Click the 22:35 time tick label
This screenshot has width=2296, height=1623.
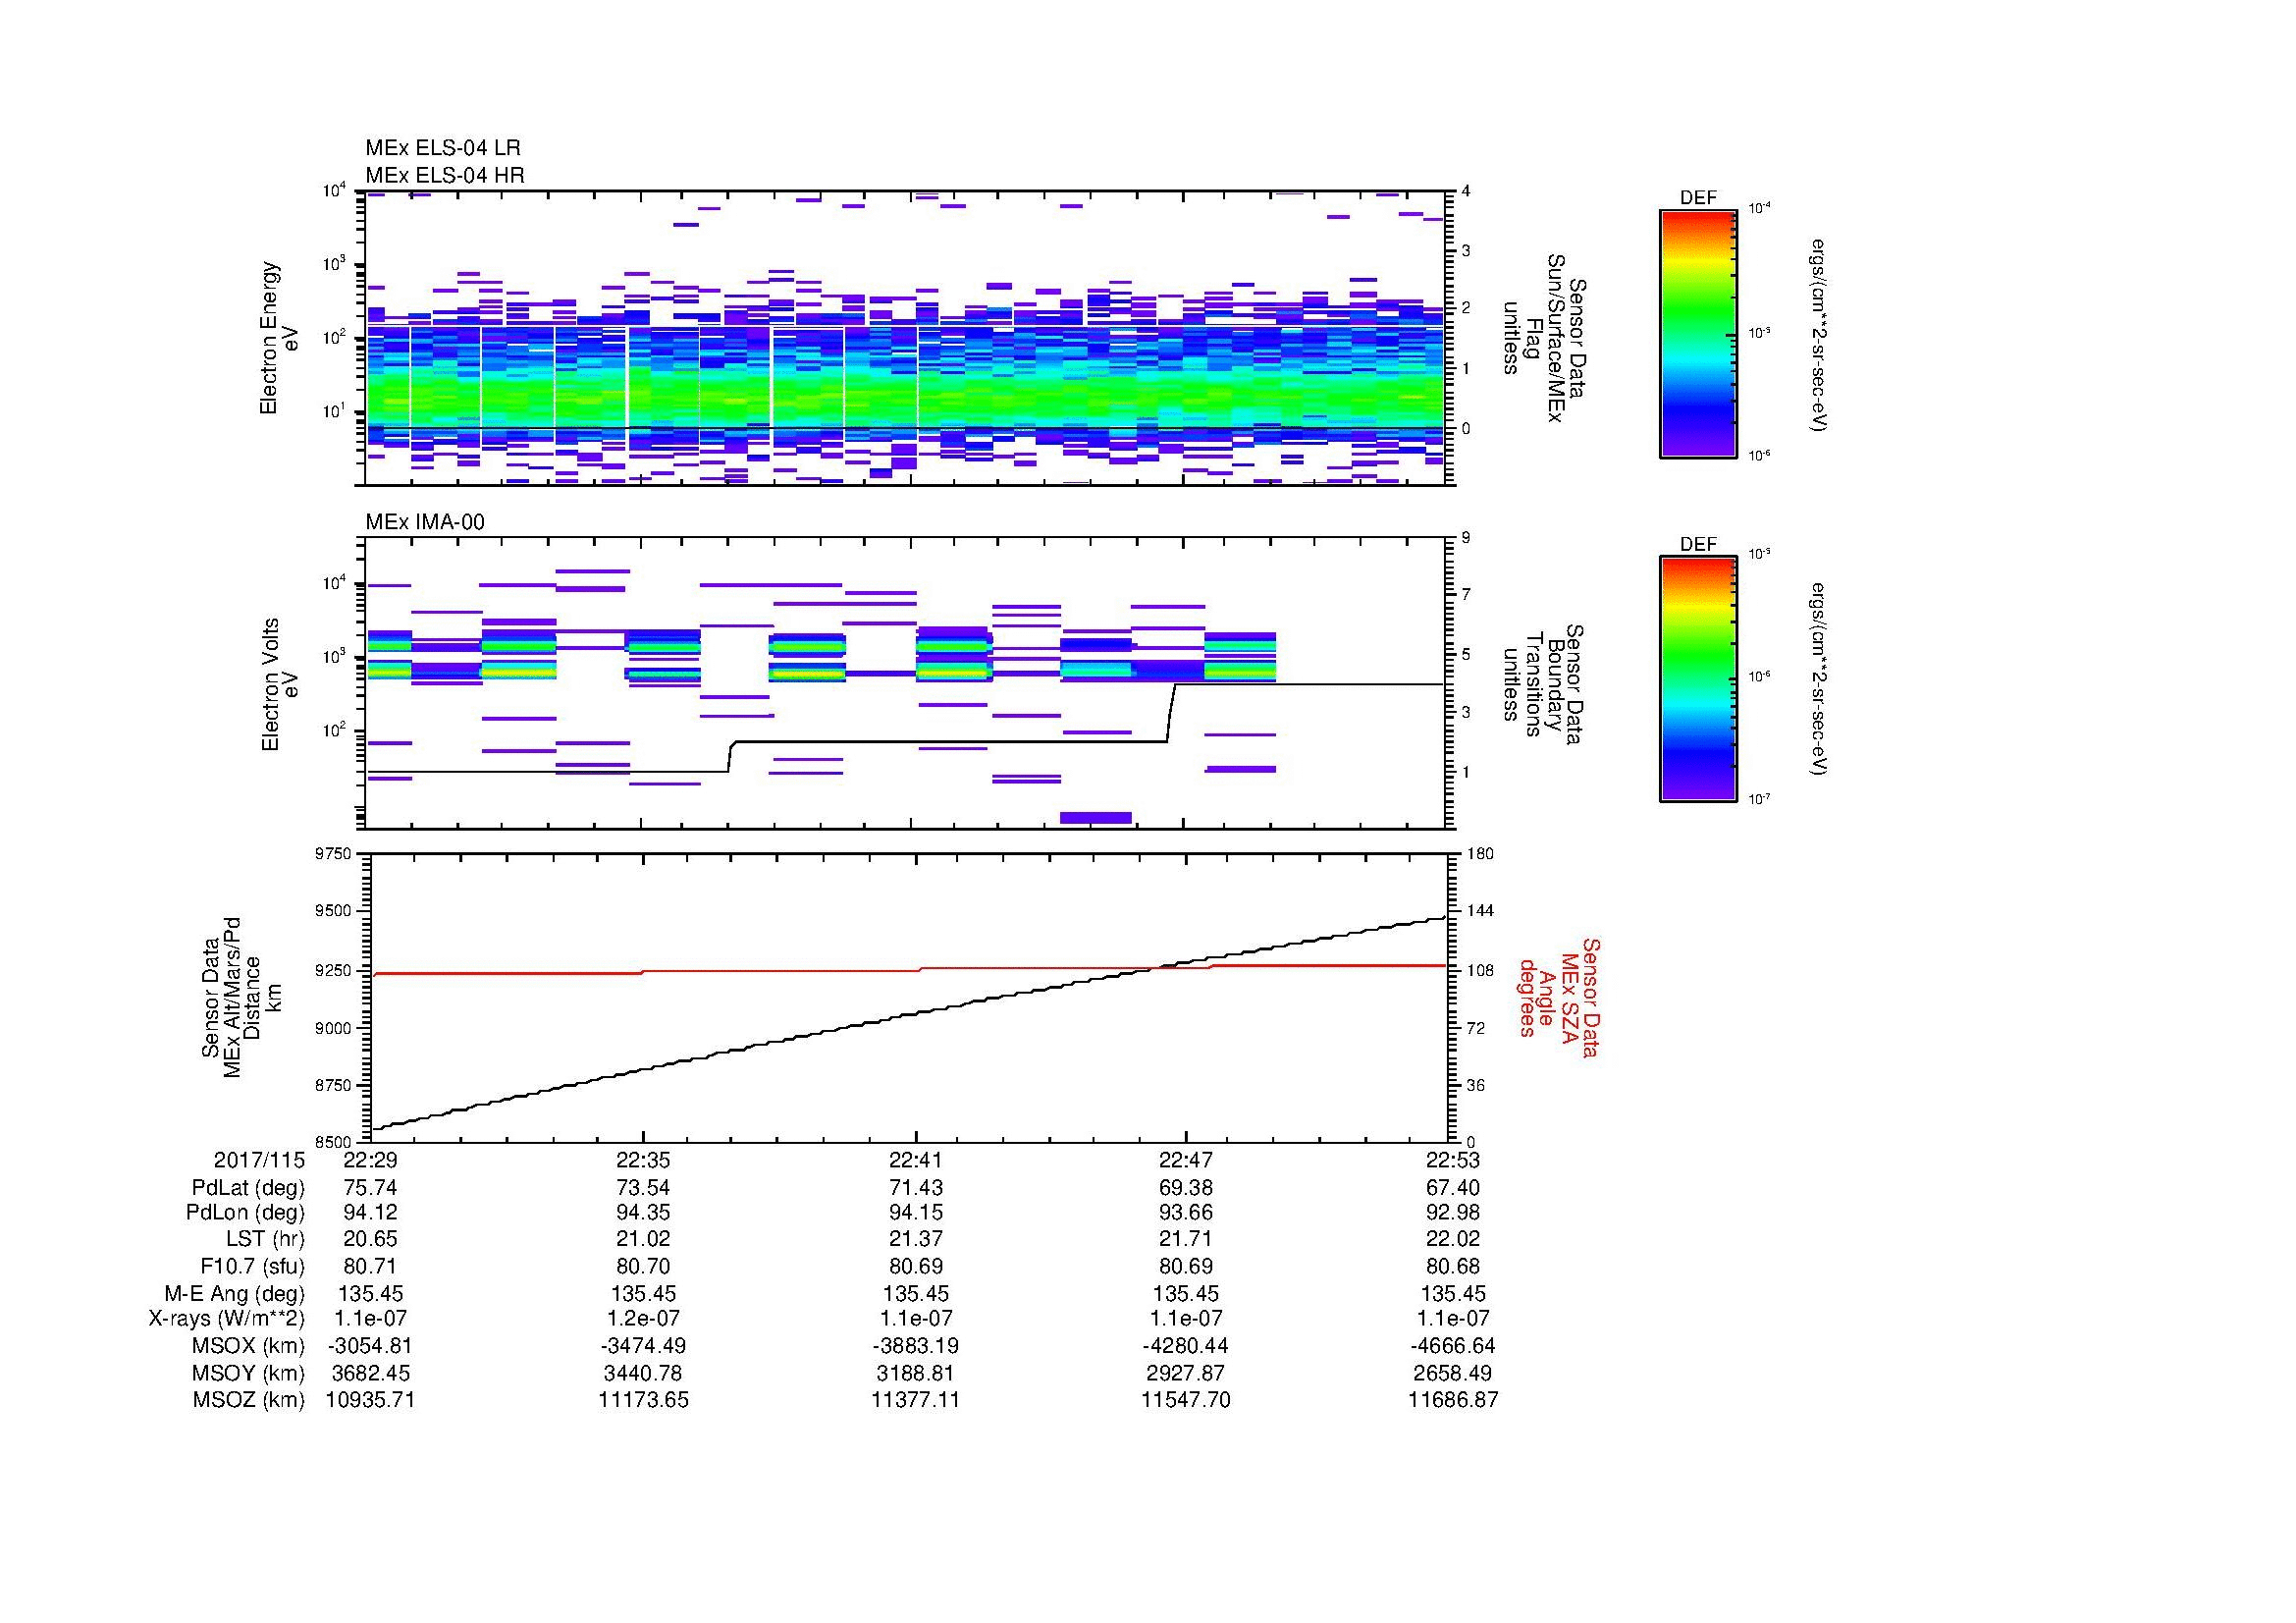coord(643,1161)
